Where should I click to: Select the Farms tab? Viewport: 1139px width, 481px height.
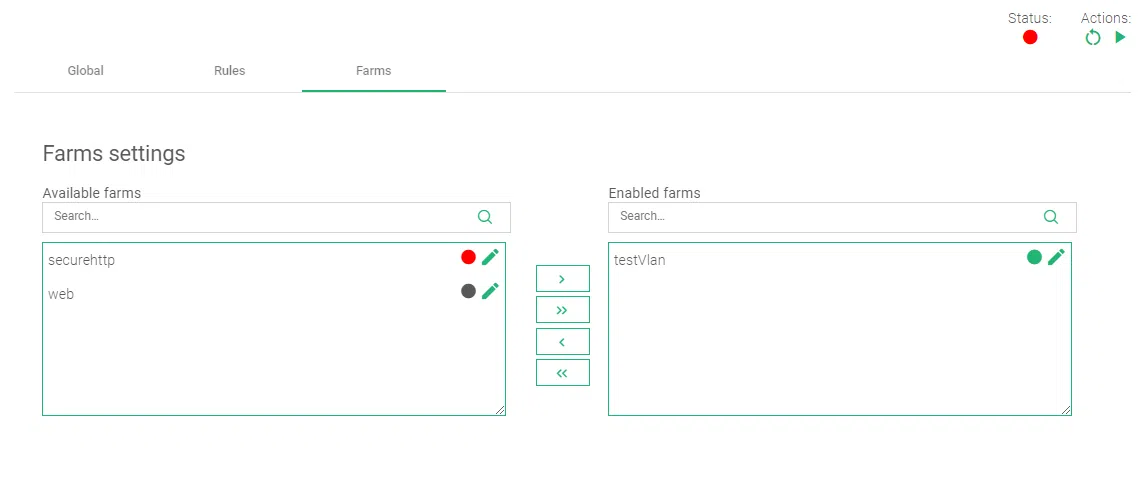(x=373, y=71)
